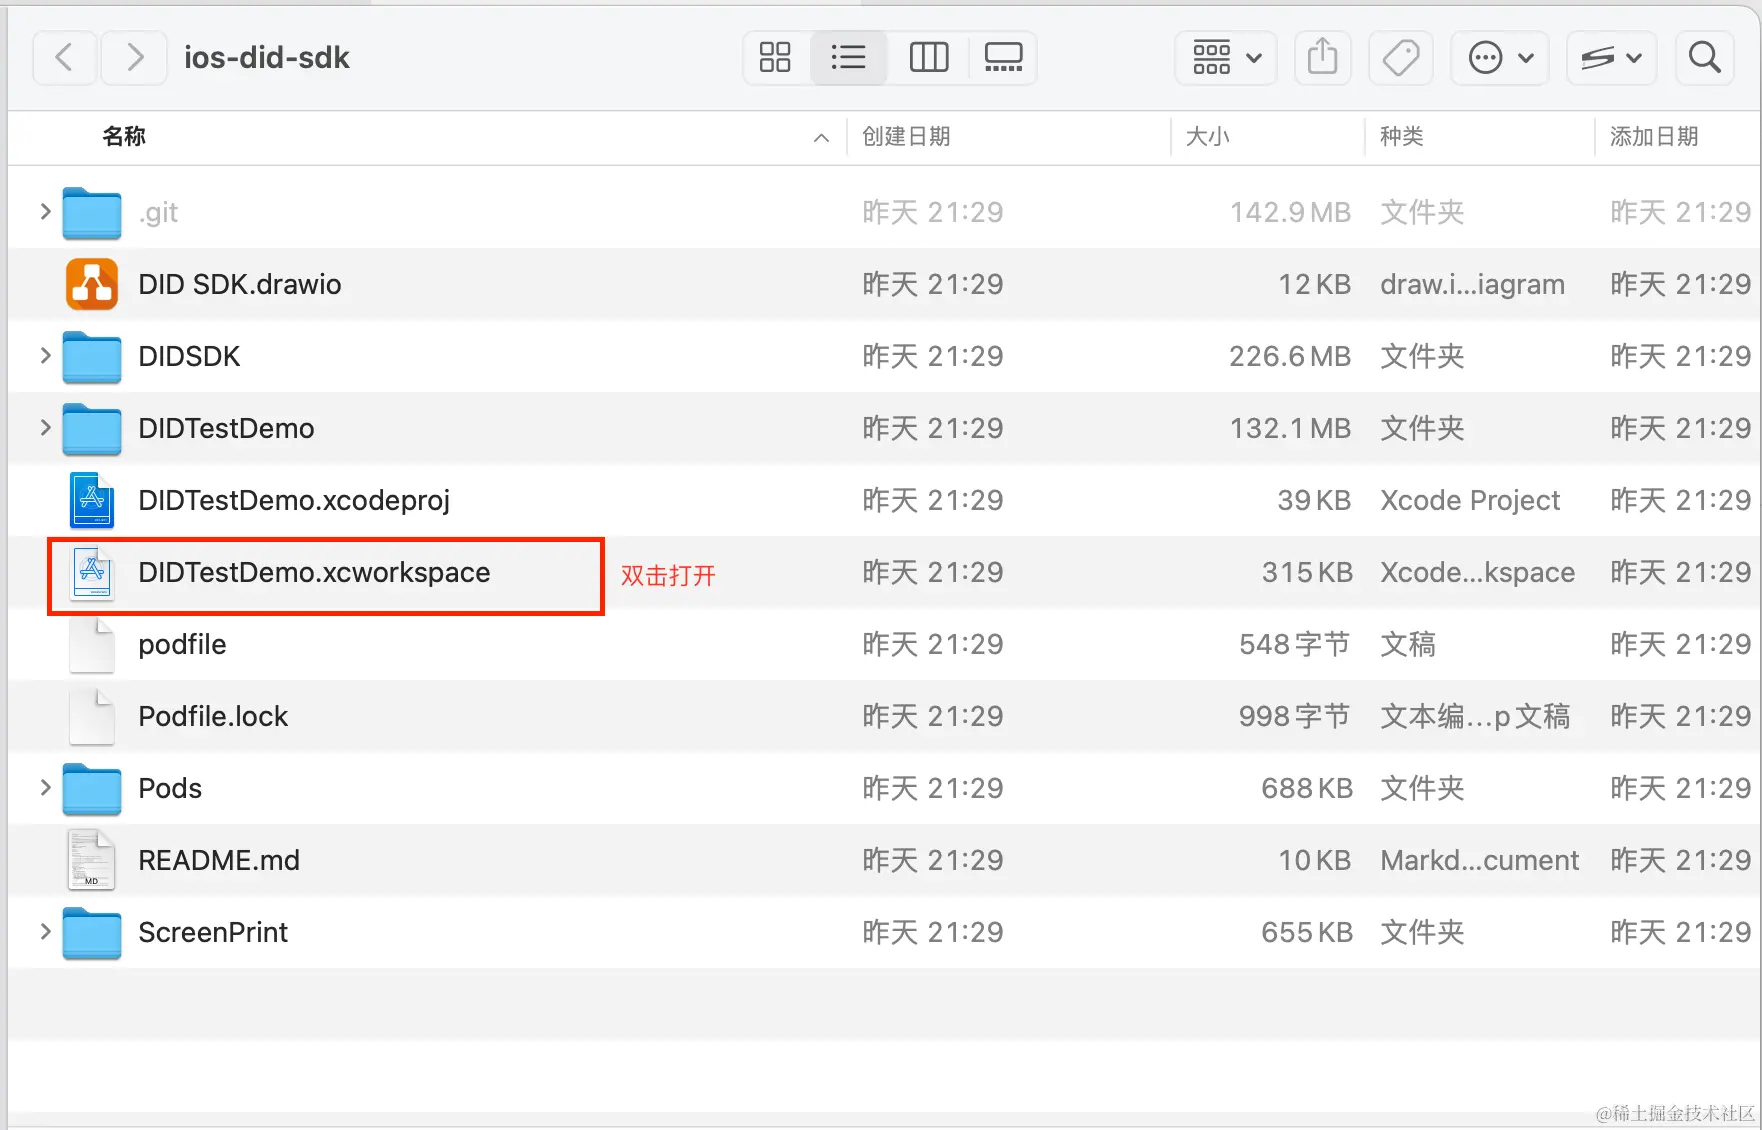Select the README.md file icon

[x=92, y=860]
